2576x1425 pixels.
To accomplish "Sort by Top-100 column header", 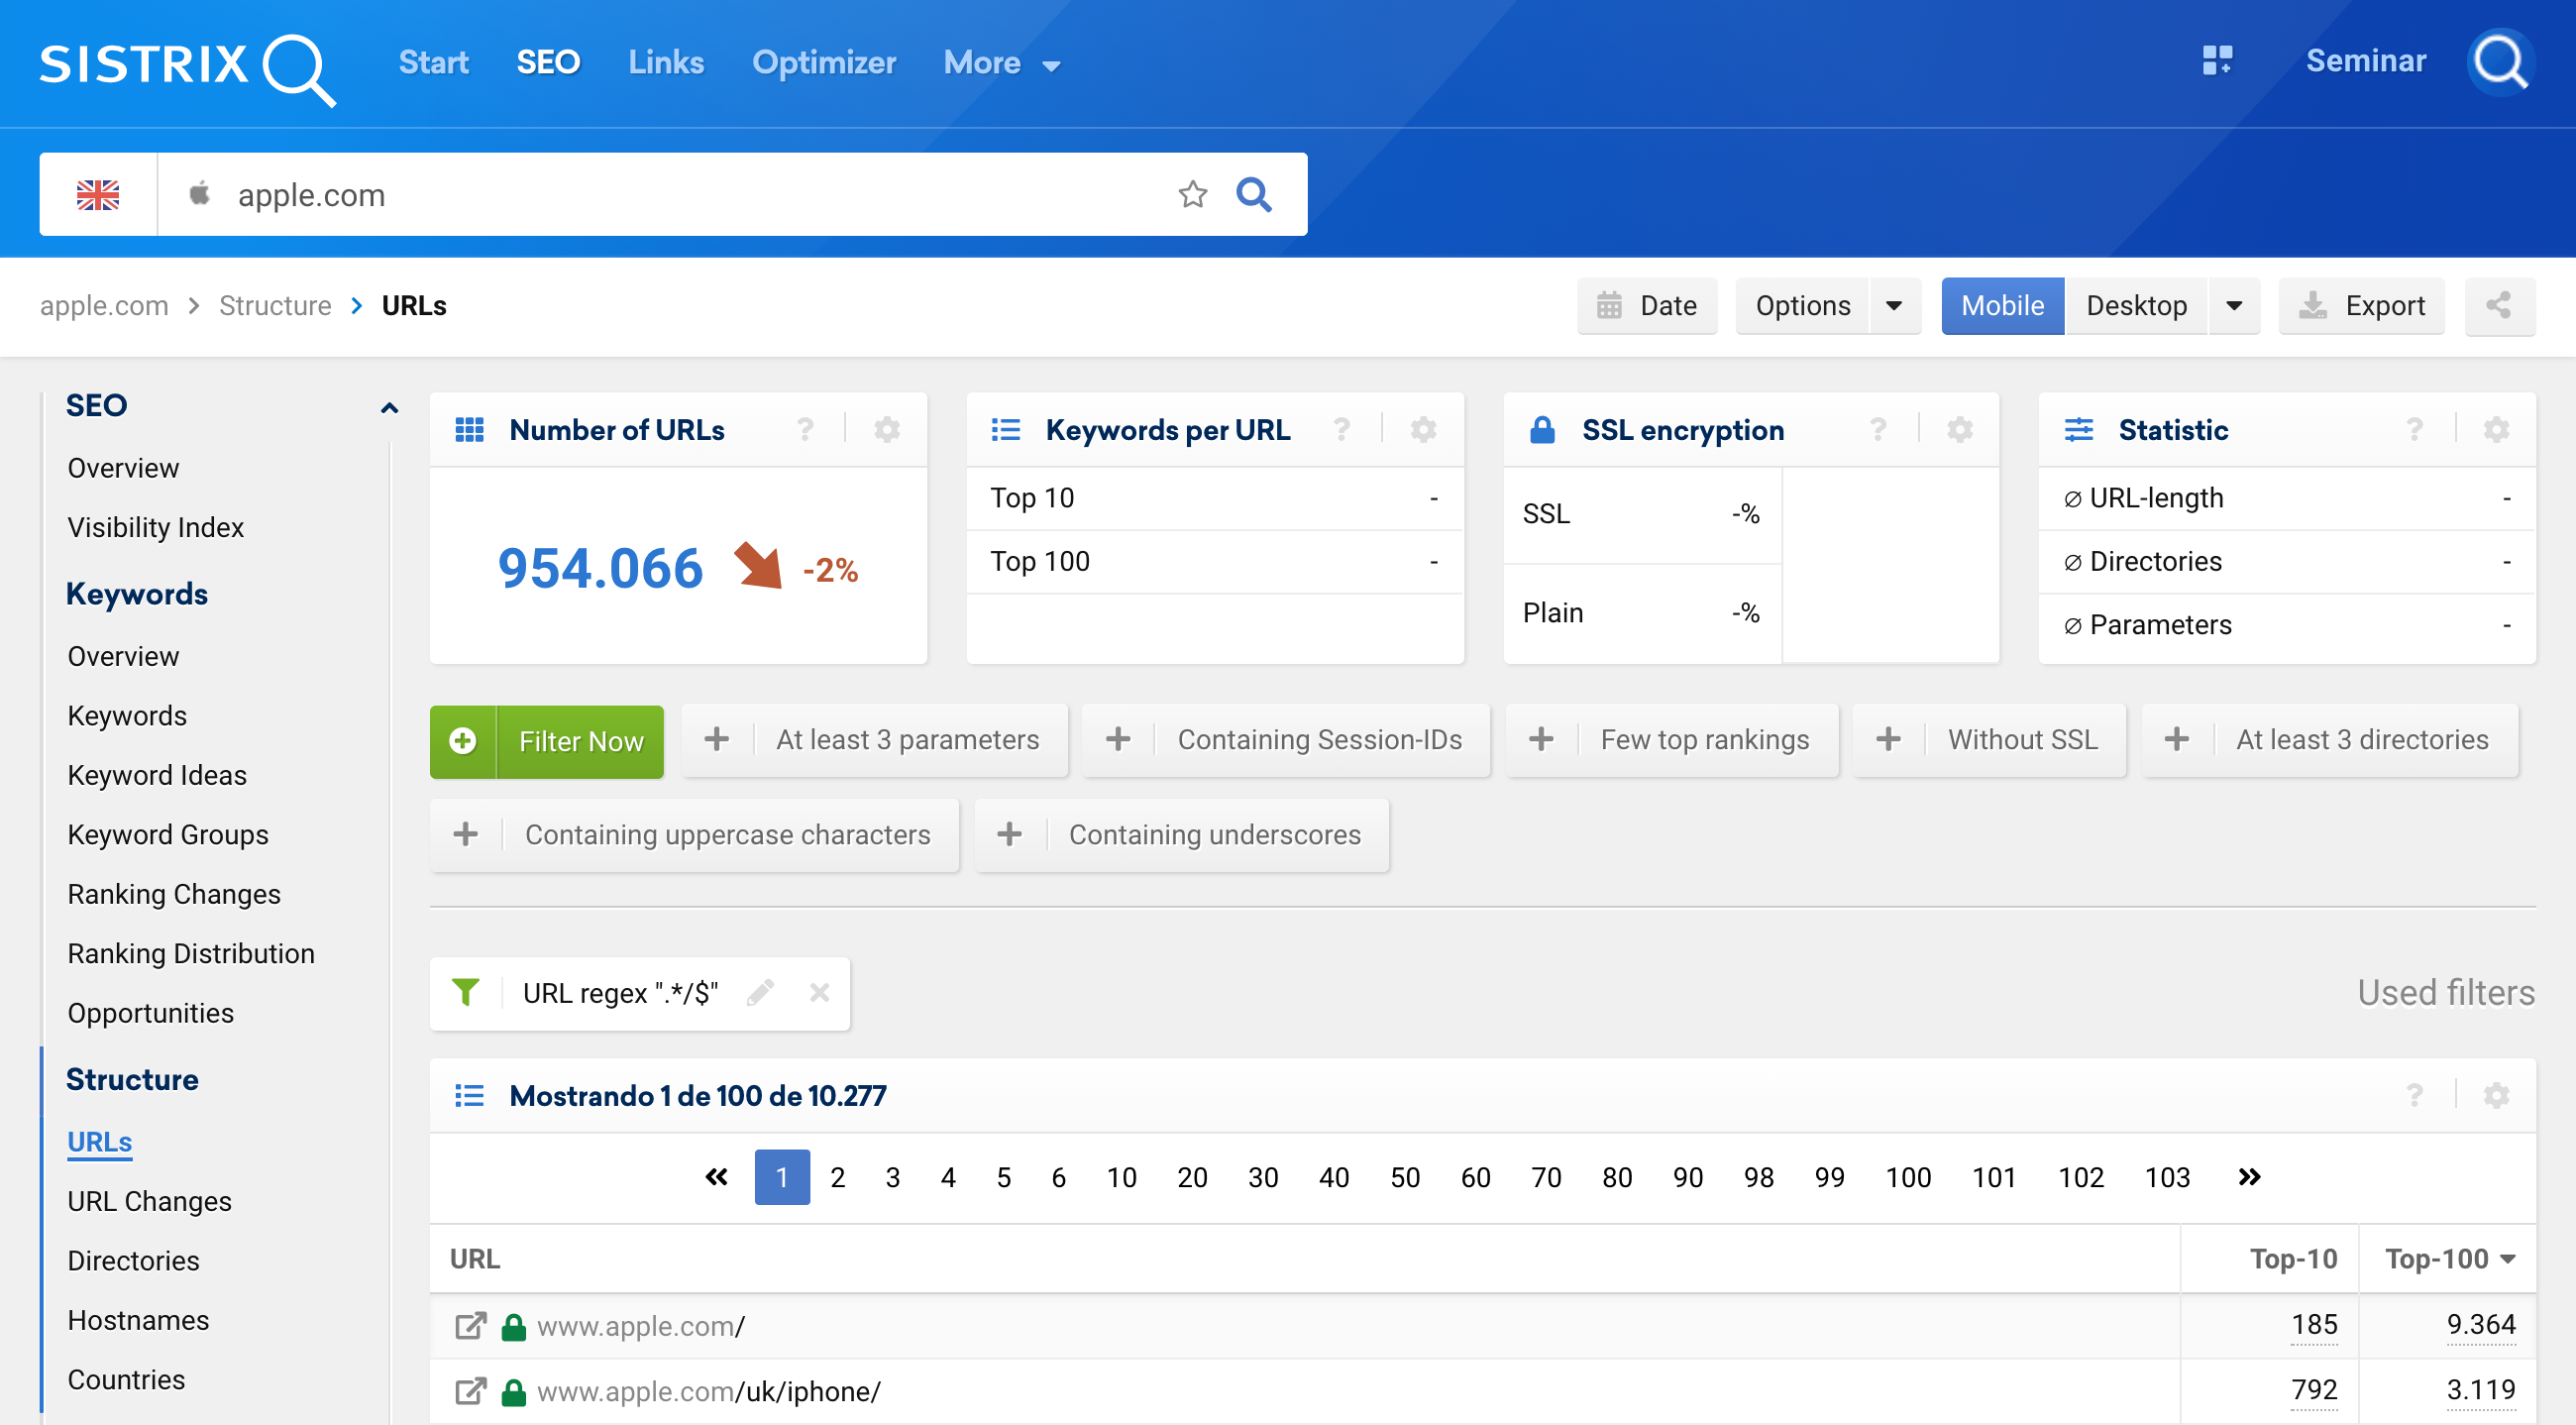I will [x=2449, y=1259].
